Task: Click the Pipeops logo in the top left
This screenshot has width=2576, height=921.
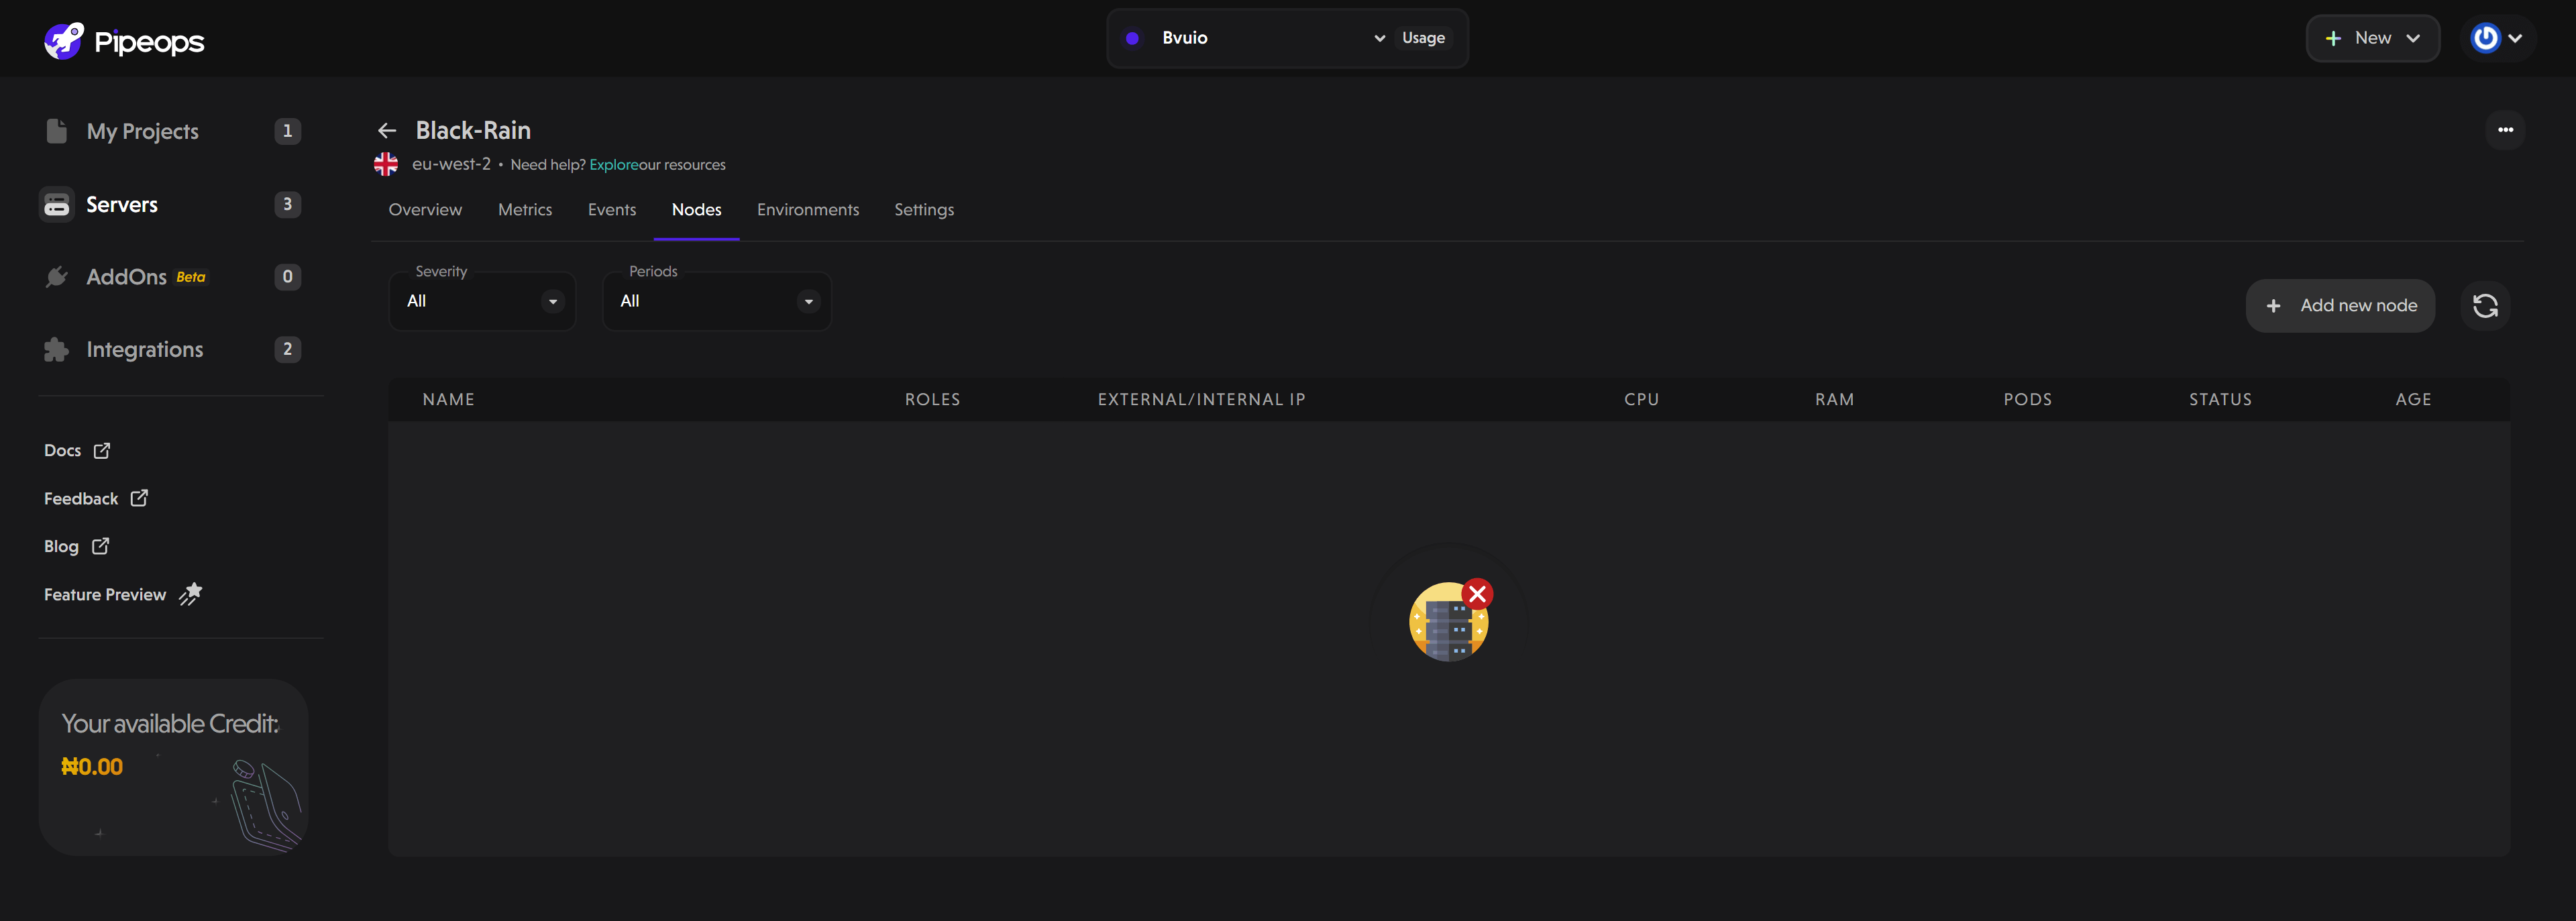Action: click(x=123, y=40)
